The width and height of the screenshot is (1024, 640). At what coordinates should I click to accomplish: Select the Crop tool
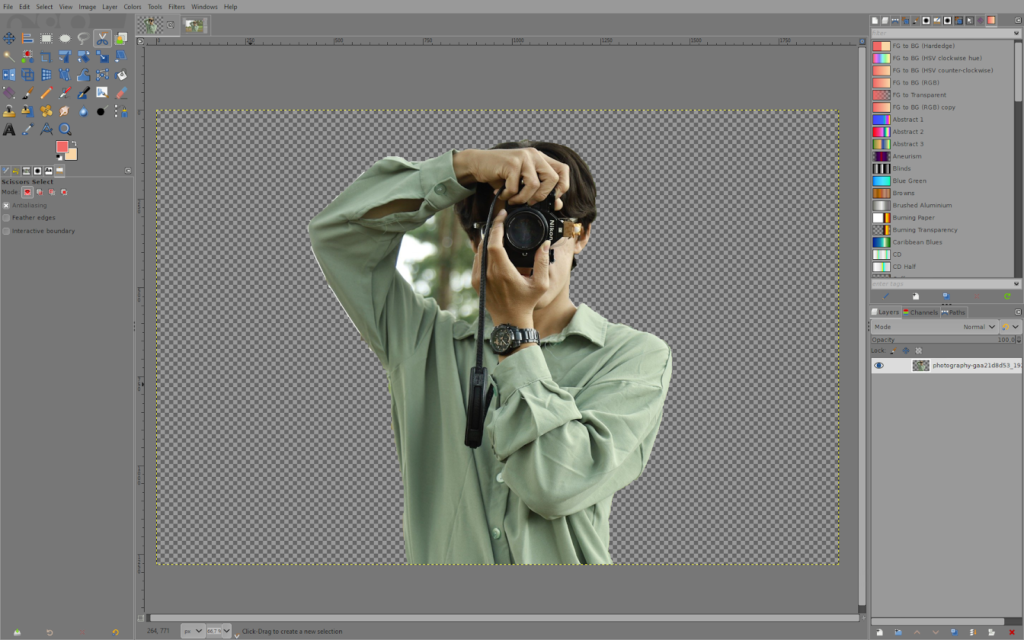point(46,55)
